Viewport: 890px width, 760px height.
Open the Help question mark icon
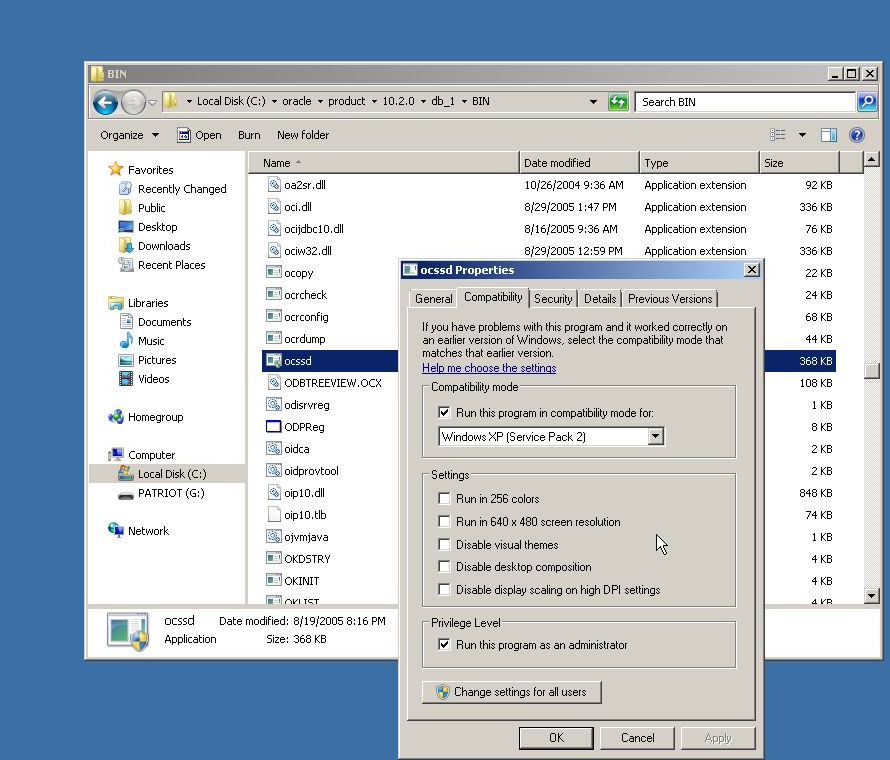(x=857, y=135)
